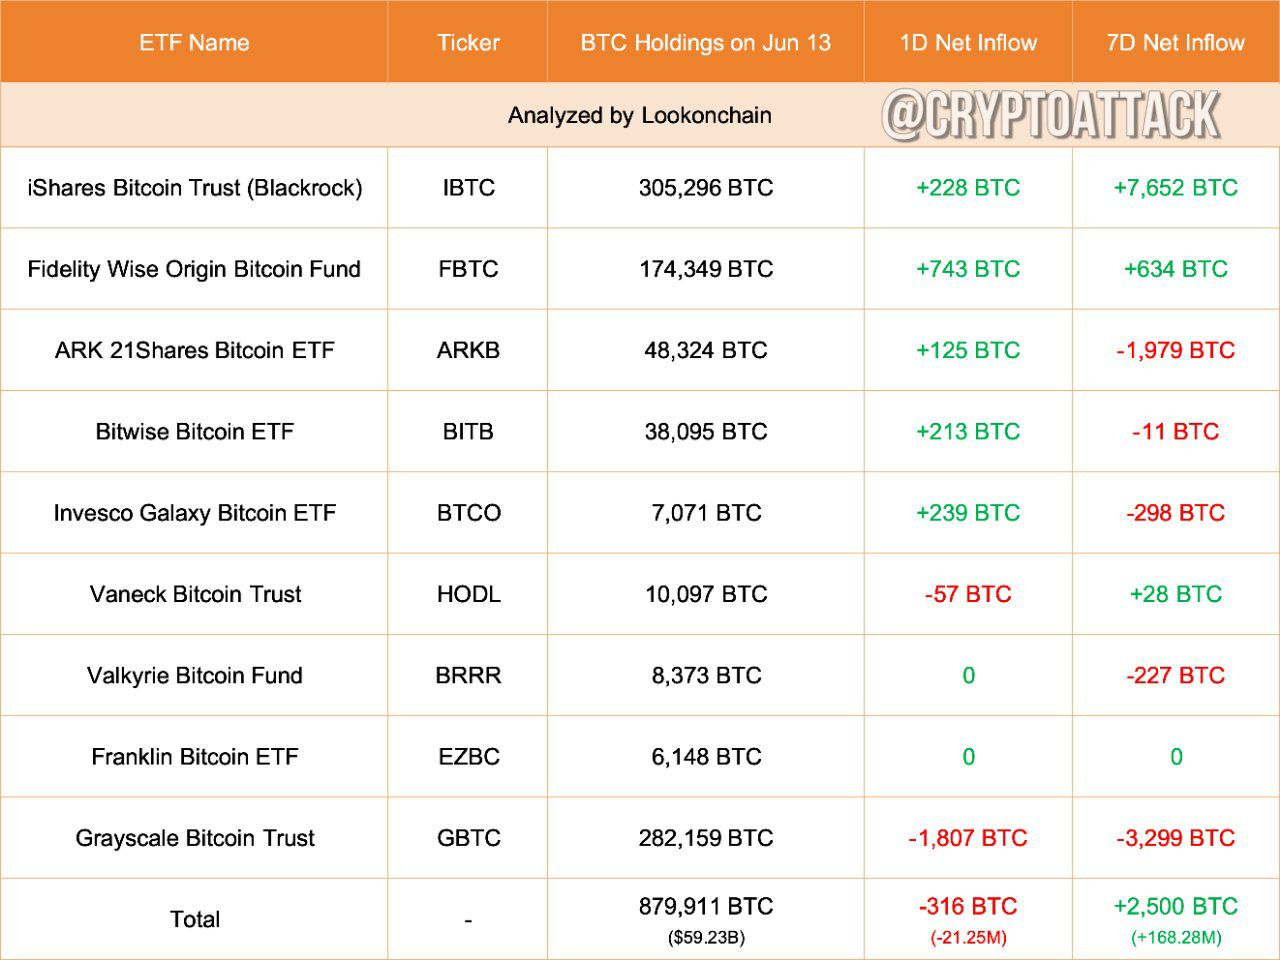Viewport: 1280px width, 960px height.
Task: Click the FBTC ticker cell
Action: coord(468,269)
